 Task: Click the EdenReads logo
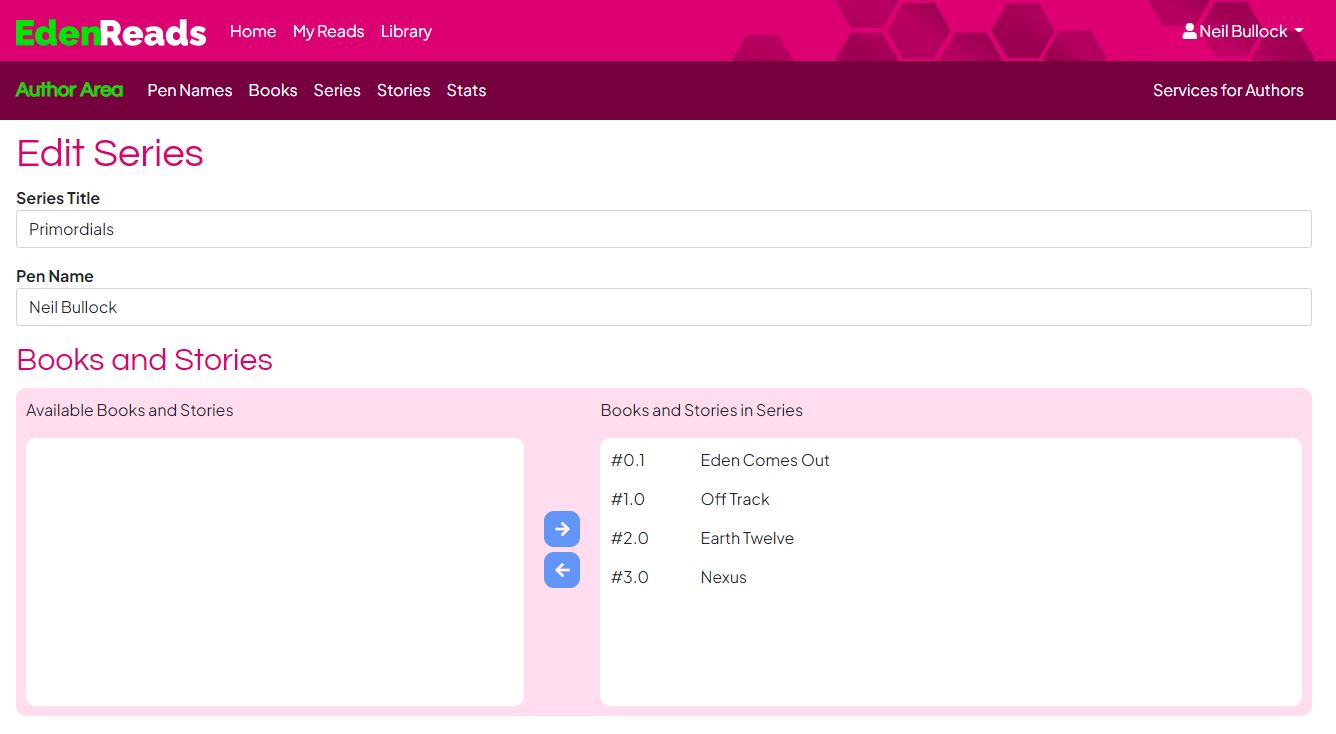coord(111,32)
